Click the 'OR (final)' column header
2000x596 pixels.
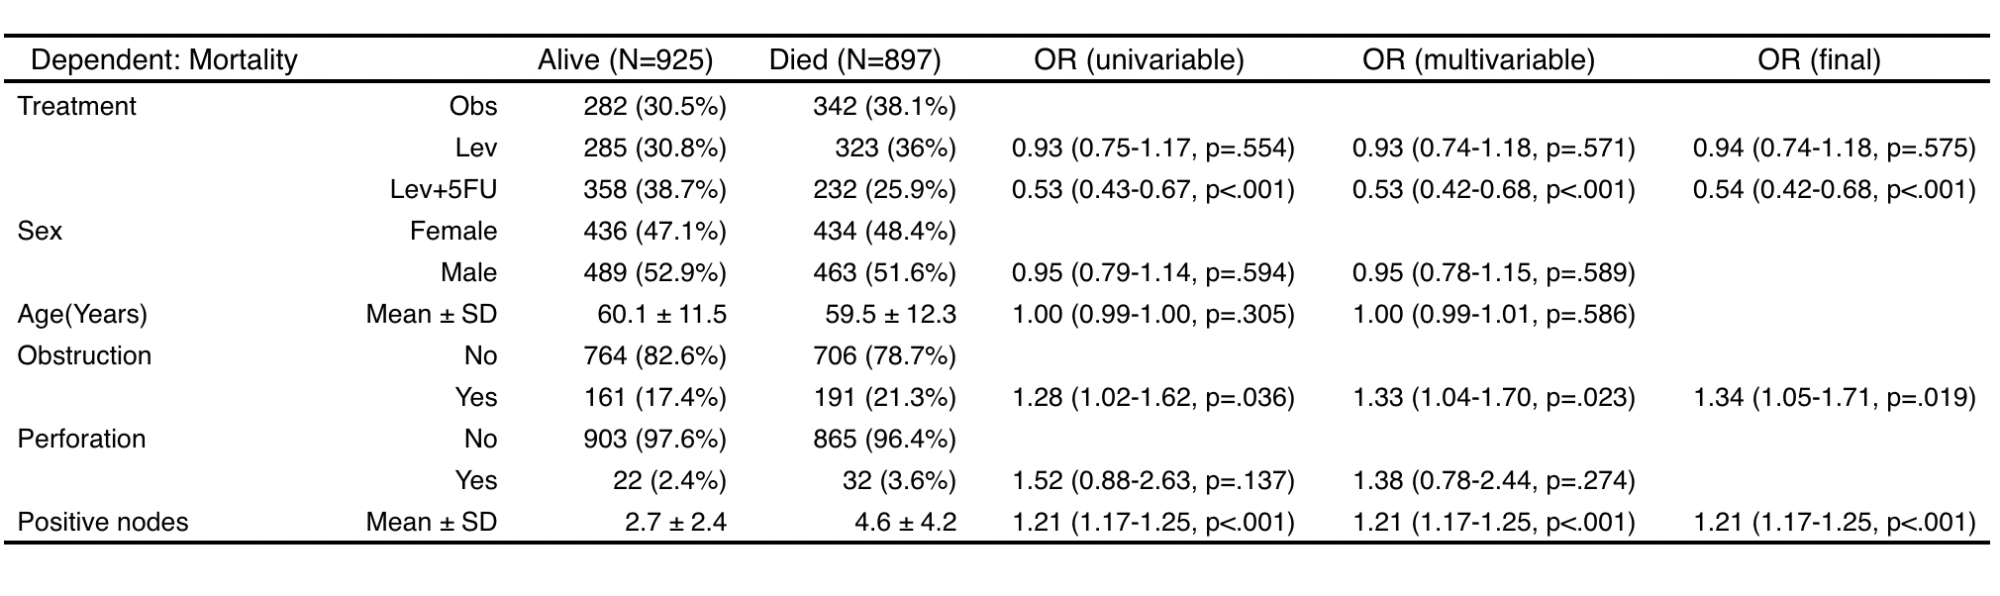[x=1819, y=60]
